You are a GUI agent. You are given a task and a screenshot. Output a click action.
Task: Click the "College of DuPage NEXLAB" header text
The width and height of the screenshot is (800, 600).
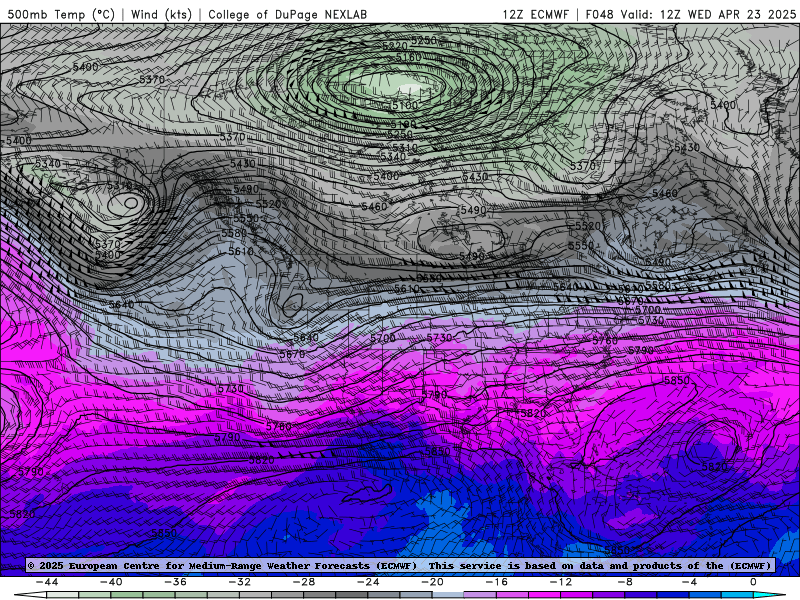point(287,14)
